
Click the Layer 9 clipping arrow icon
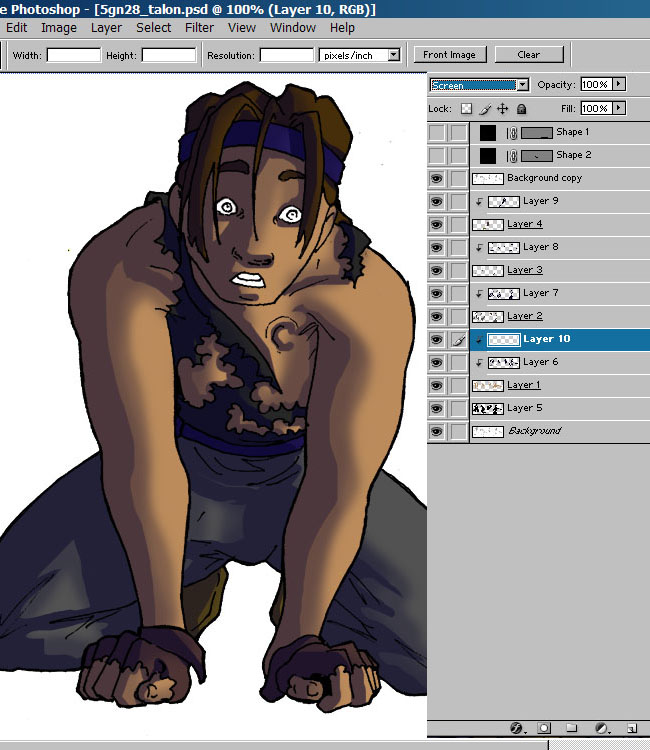(x=479, y=202)
